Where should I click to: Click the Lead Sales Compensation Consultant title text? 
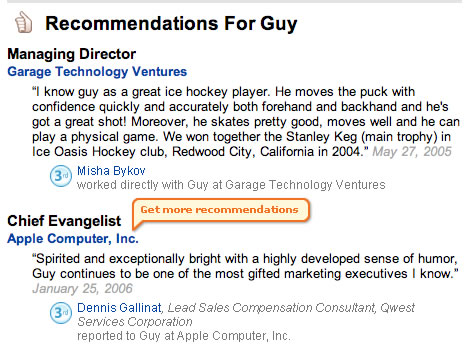pos(272,308)
